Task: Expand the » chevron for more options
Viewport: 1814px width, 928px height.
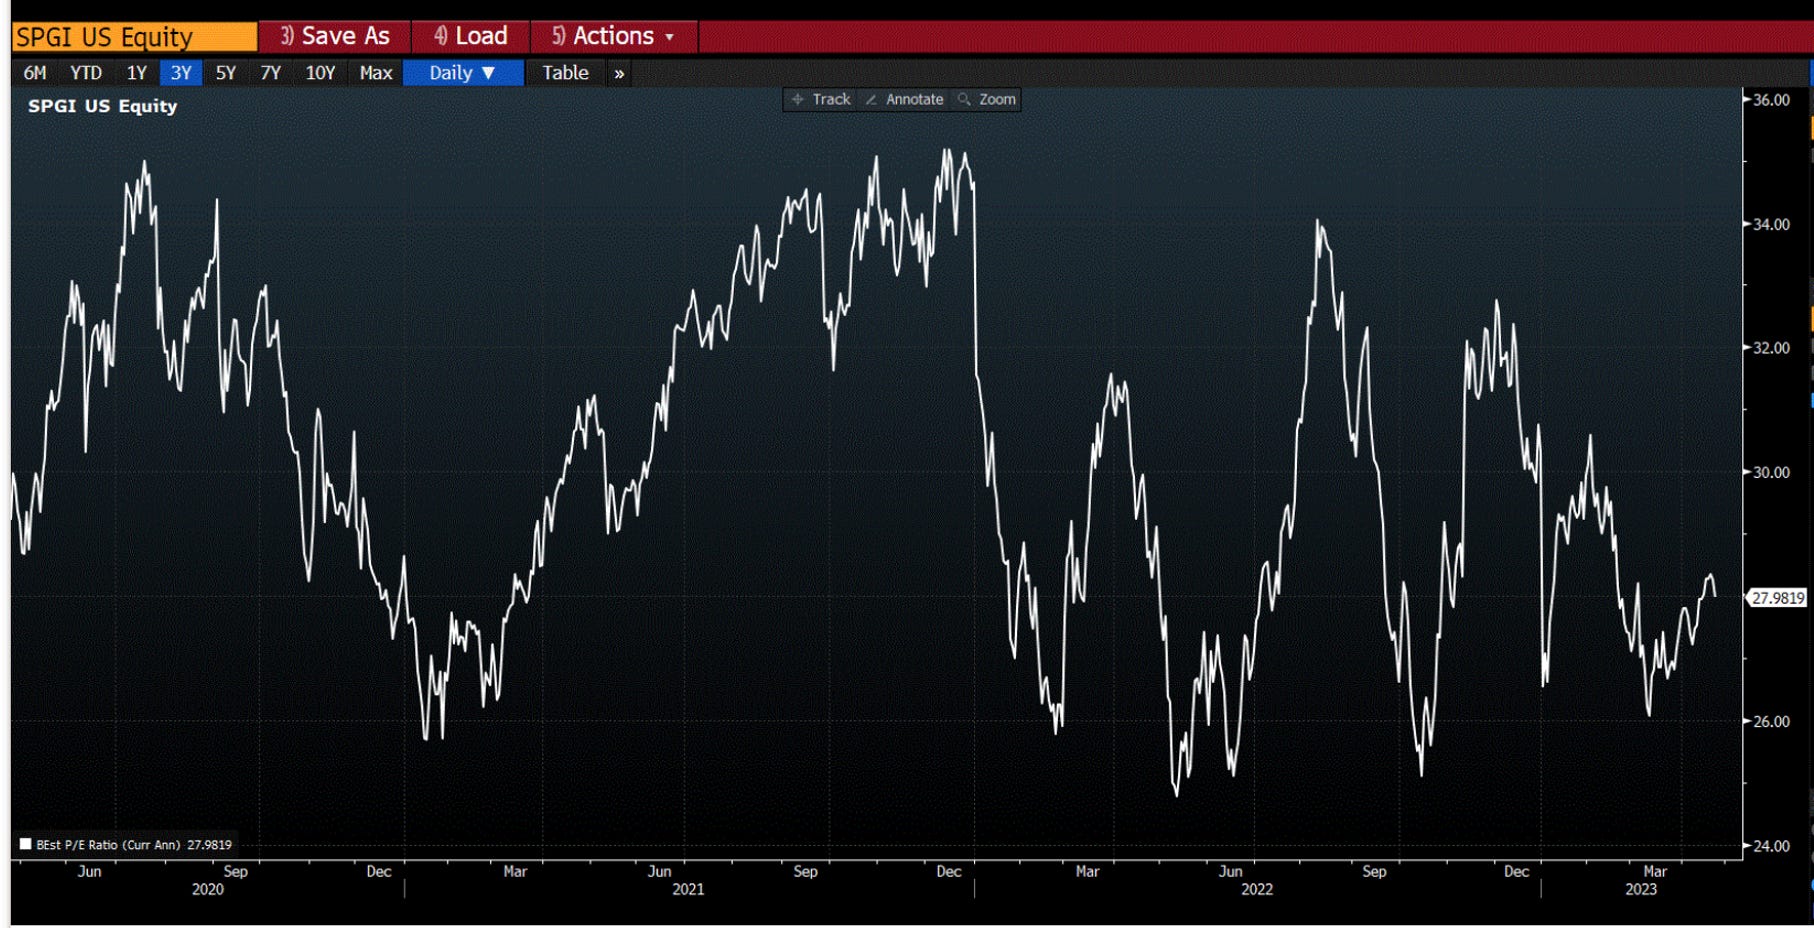Action: click(620, 72)
